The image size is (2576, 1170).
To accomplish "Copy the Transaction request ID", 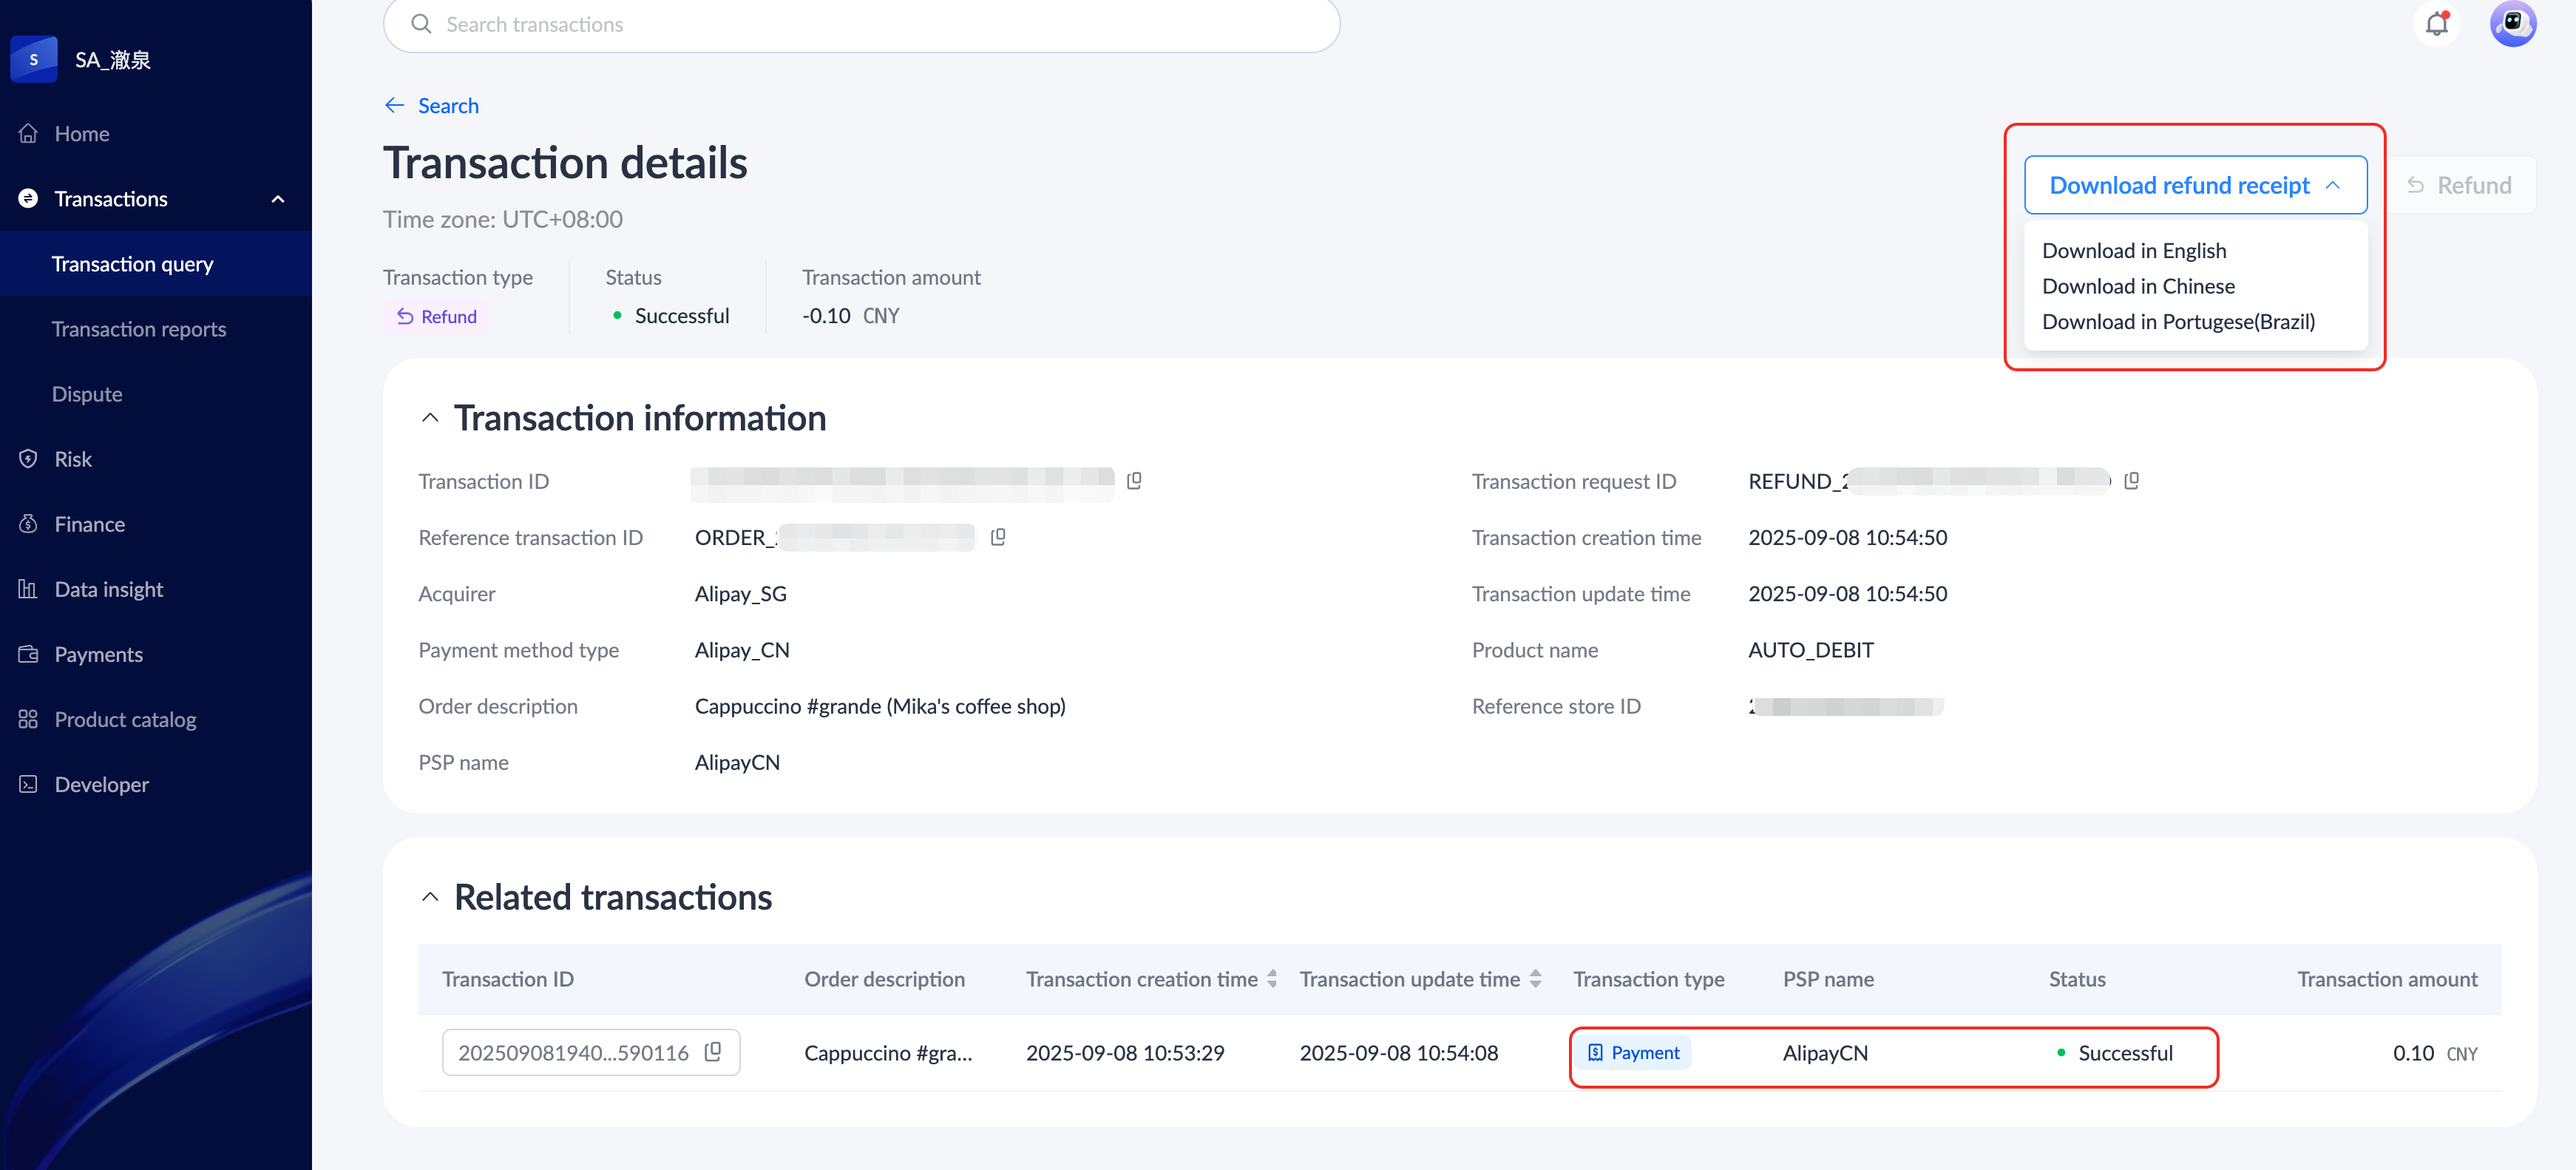I will click(x=2131, y=481).
